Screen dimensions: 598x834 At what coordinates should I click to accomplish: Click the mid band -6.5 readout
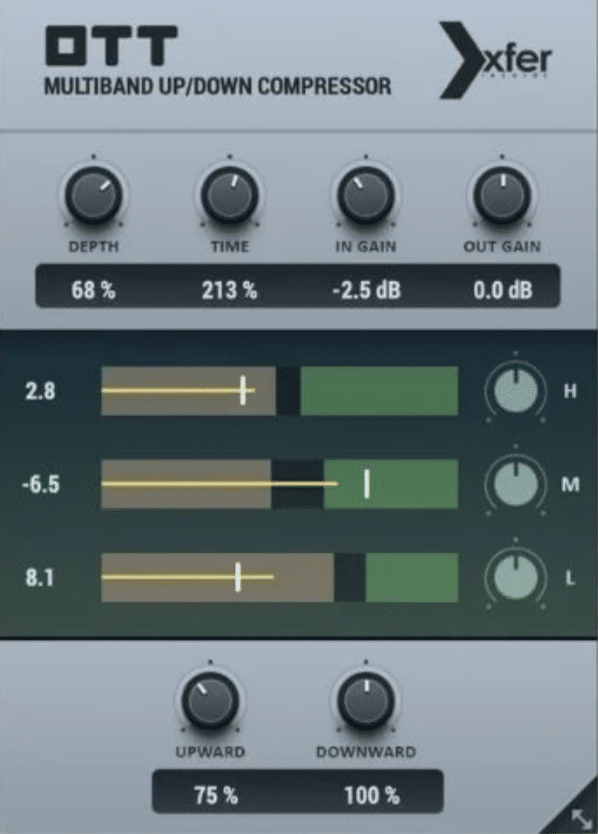click(41, 485)
